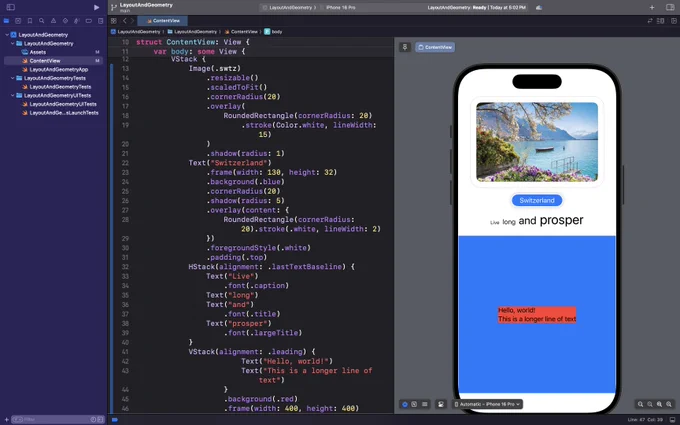This screenshot has height=425, width=680.
Task: Toggle the source-control status filter in navigator
Action: coord(100,419)
